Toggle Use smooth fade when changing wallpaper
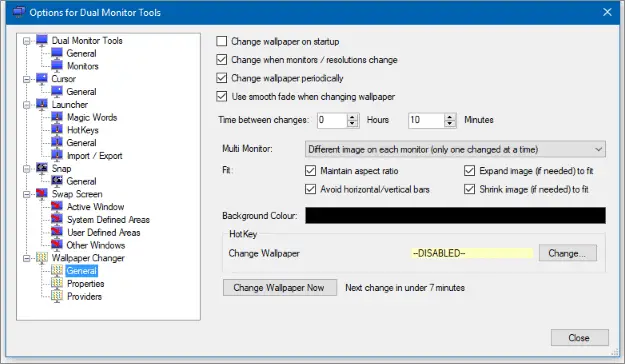625x364 pixels. point(222,96)
